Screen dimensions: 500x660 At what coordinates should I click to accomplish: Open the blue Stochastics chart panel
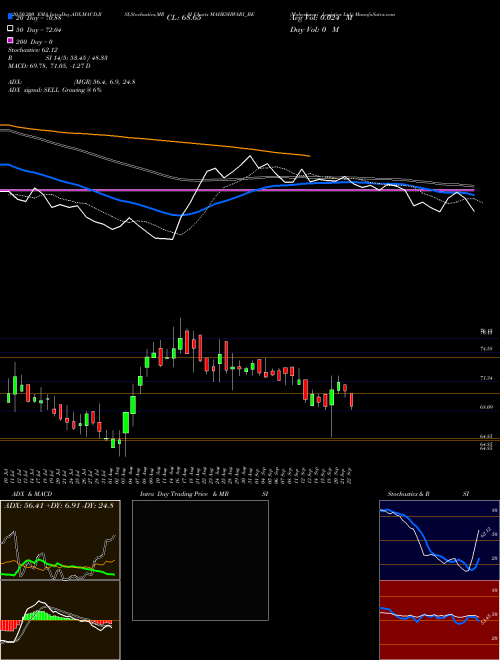439,540
